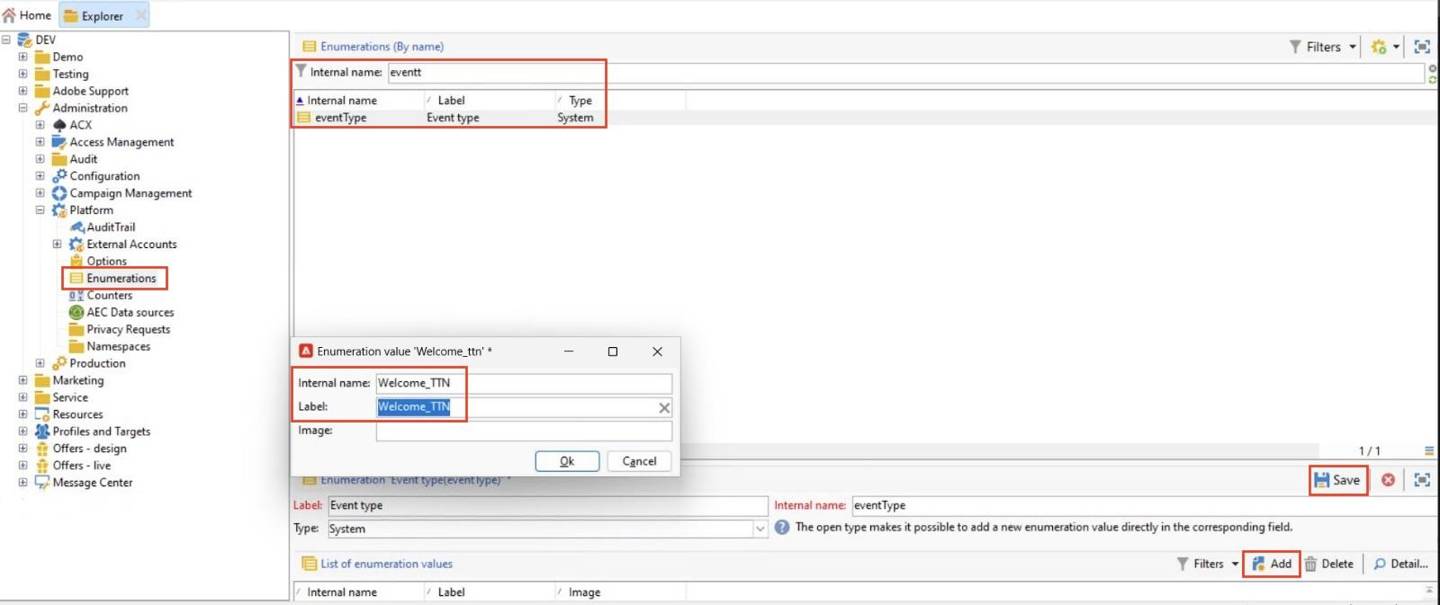Open Detail of enumeration value
Viewport: 1440px width, 605px height.
coord(1400,564)
